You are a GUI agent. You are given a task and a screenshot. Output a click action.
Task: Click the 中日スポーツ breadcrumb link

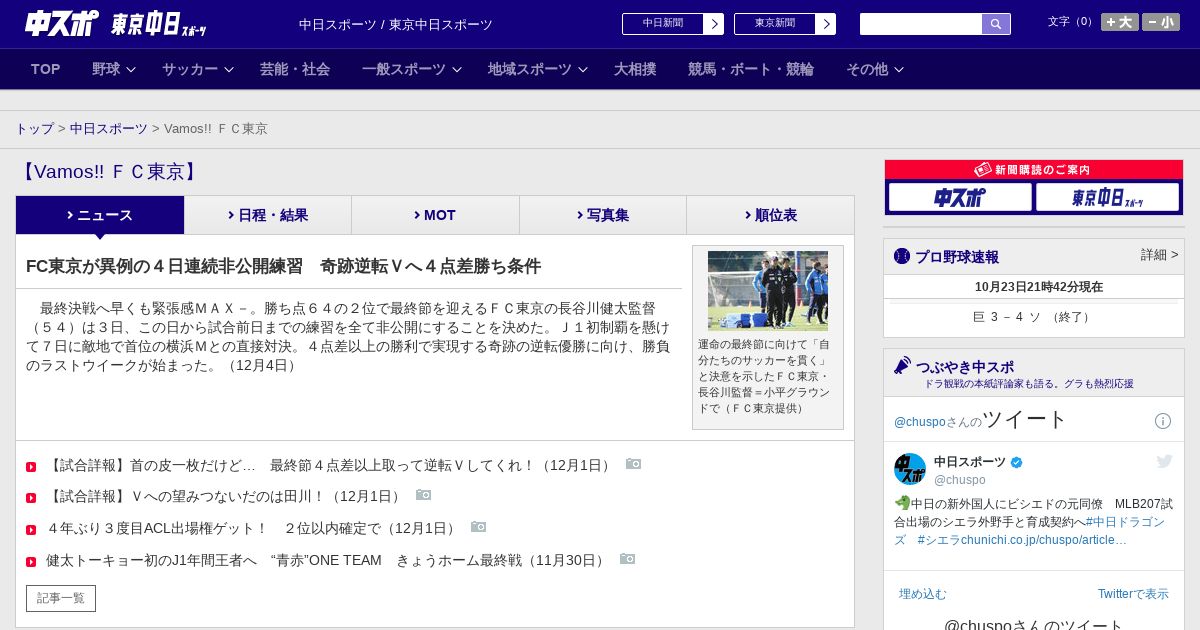[109, 129]
